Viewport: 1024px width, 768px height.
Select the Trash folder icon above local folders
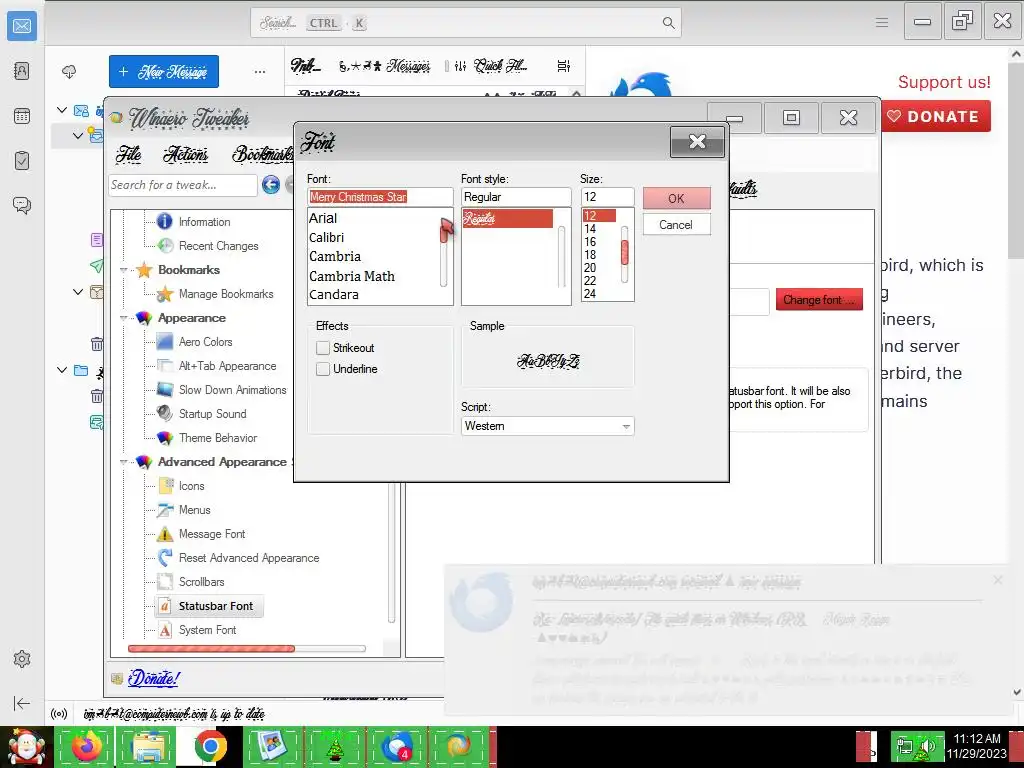pos(97,344)
